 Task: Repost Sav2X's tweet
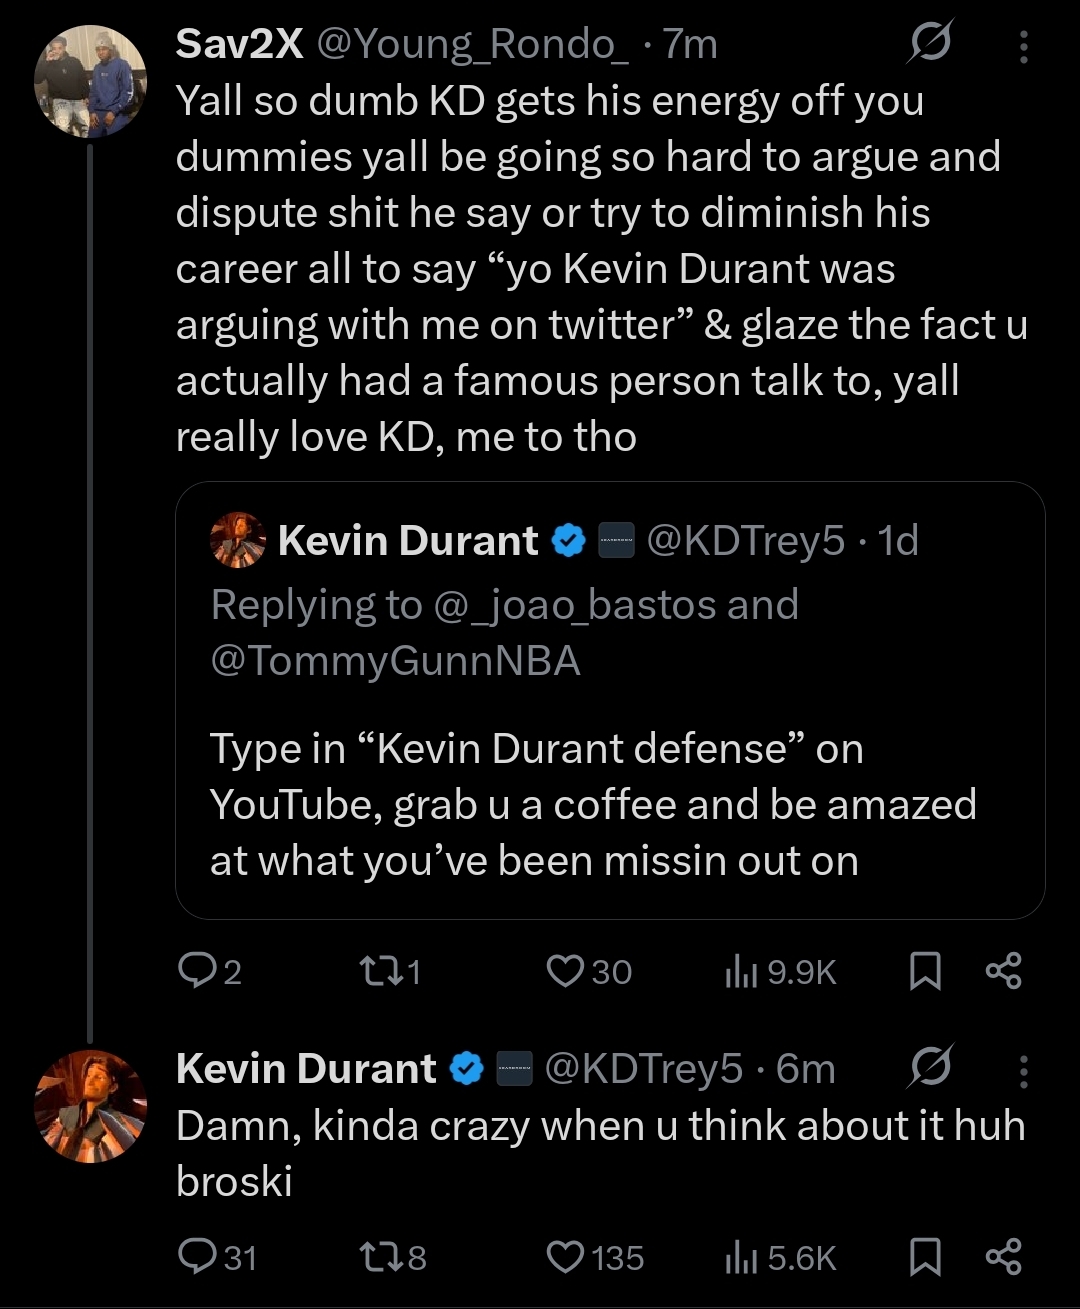point(376,971)
